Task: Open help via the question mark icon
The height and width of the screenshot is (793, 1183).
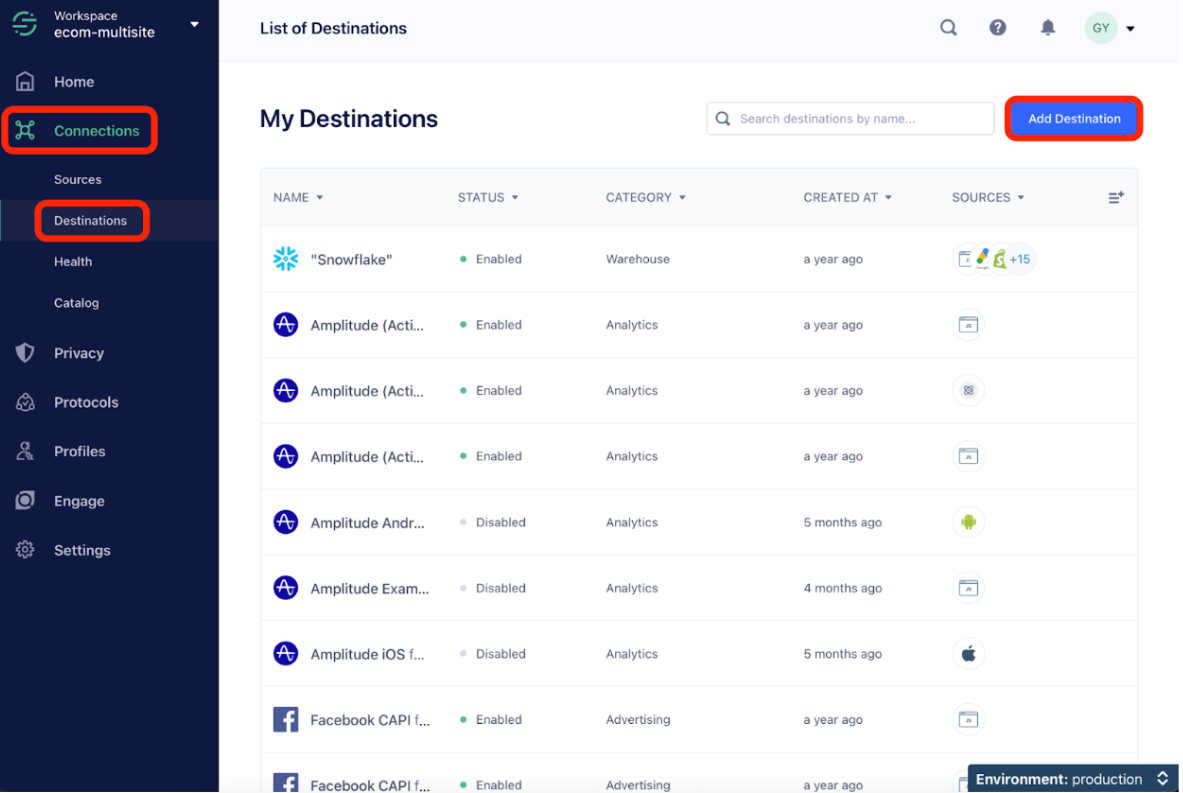Action: 998,27
